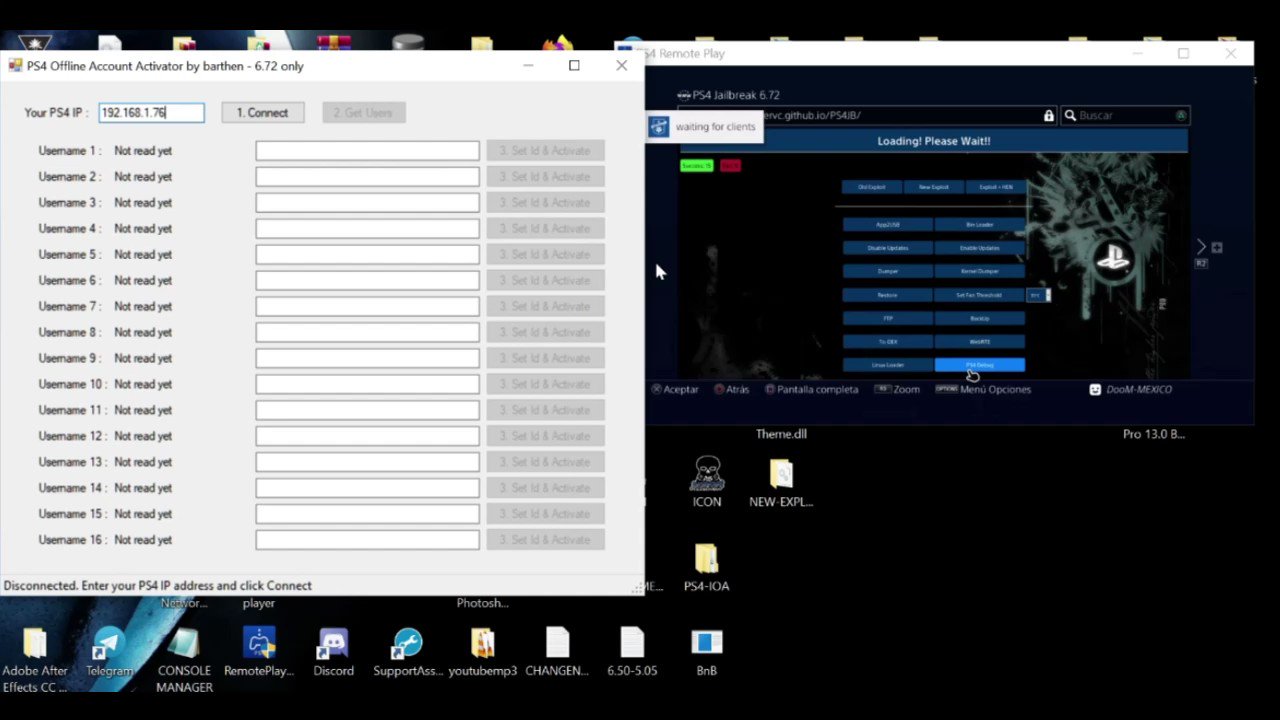Click the Atrás hint in Remote Play
1280x720 pixels.
pos(731,390)
